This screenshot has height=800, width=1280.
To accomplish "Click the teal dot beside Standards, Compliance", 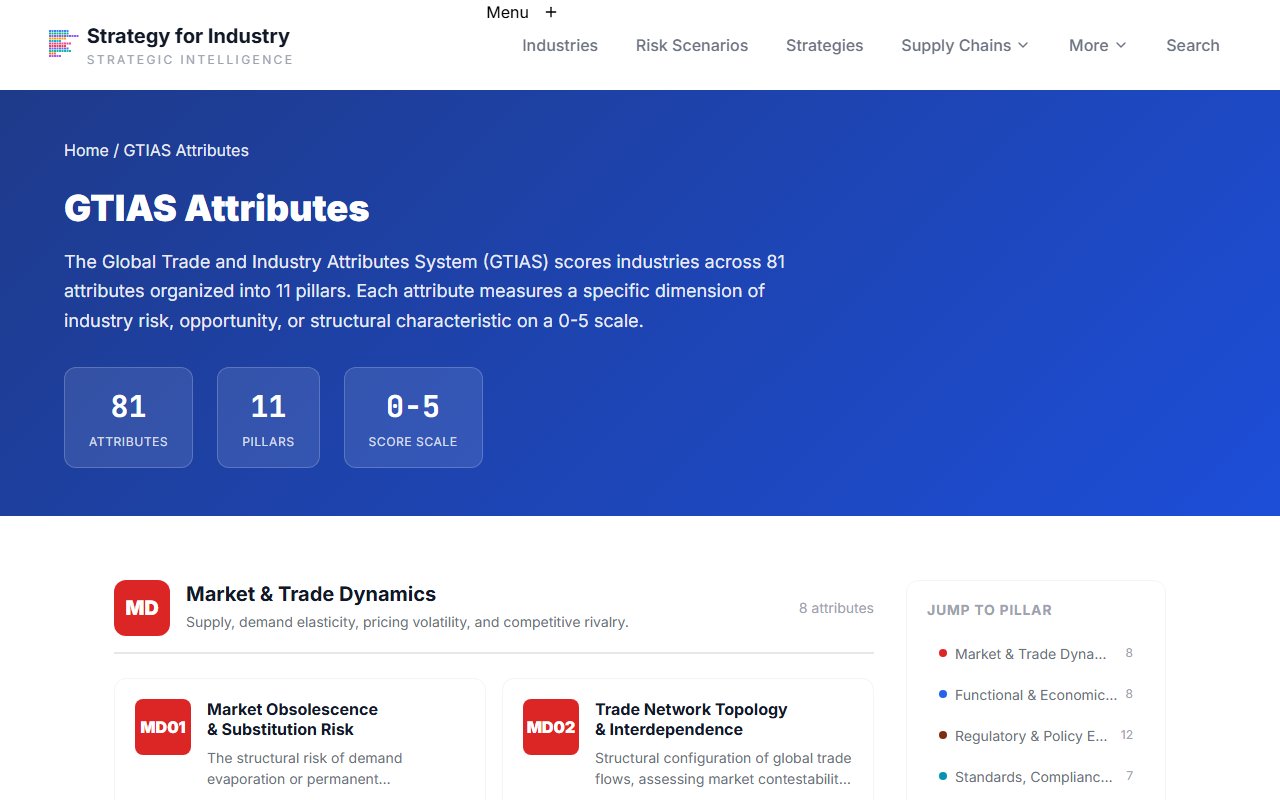I will click(942, 776).
